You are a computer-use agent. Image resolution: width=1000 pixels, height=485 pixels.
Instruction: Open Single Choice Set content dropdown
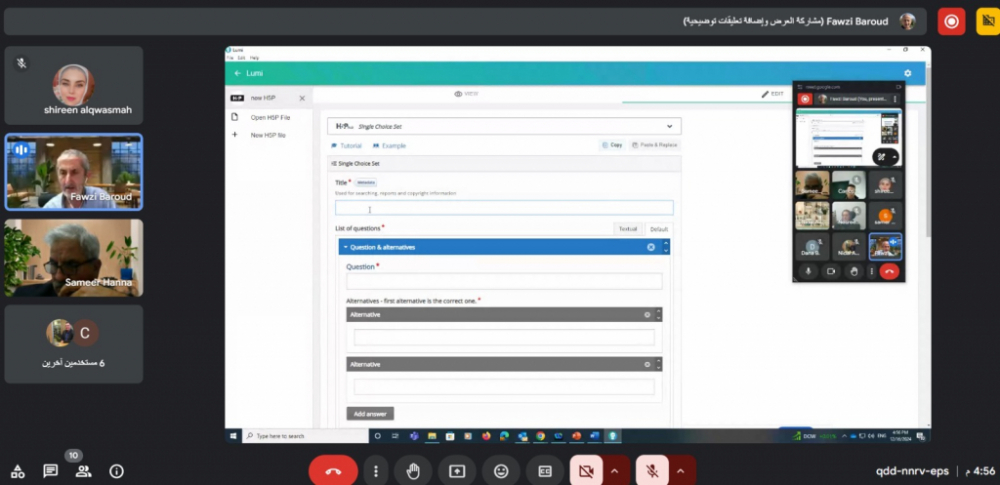pos(504,126)
